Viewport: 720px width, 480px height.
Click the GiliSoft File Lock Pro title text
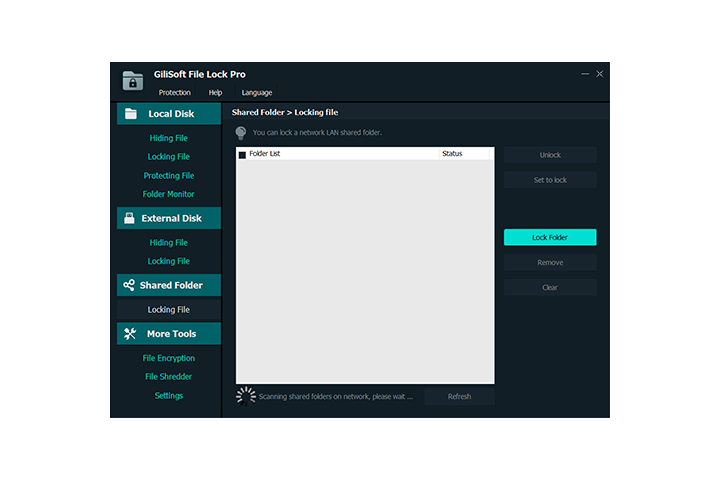click(x=200, y=74)
